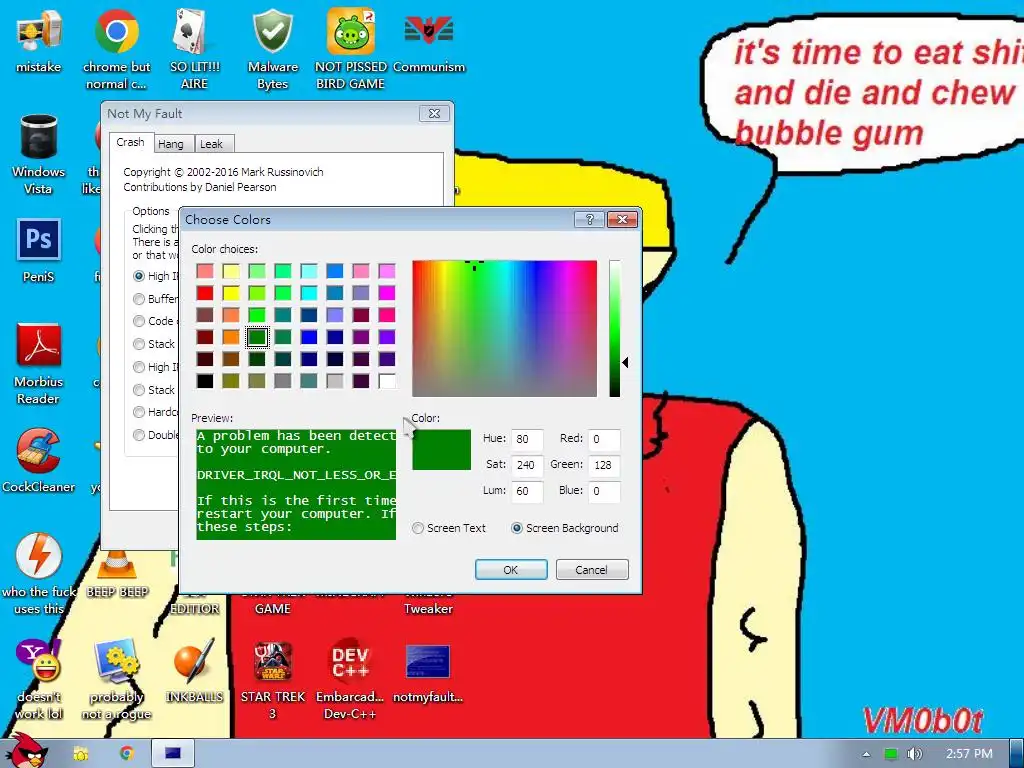
Task: Open the SO LIT!!! AIRE solitaire icon
Action: coord(195,49)
